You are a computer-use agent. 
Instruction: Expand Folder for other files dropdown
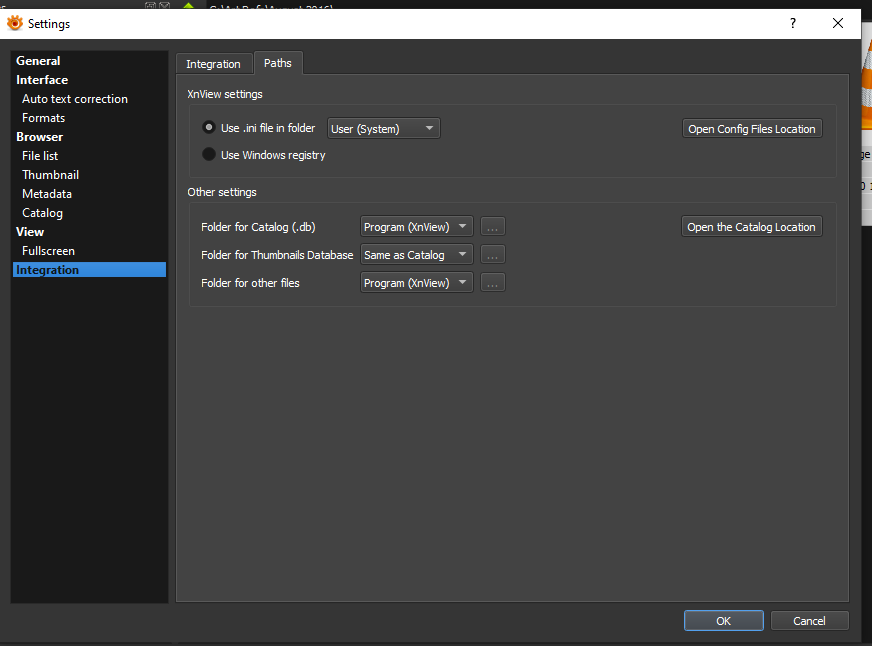click(416, 283)
